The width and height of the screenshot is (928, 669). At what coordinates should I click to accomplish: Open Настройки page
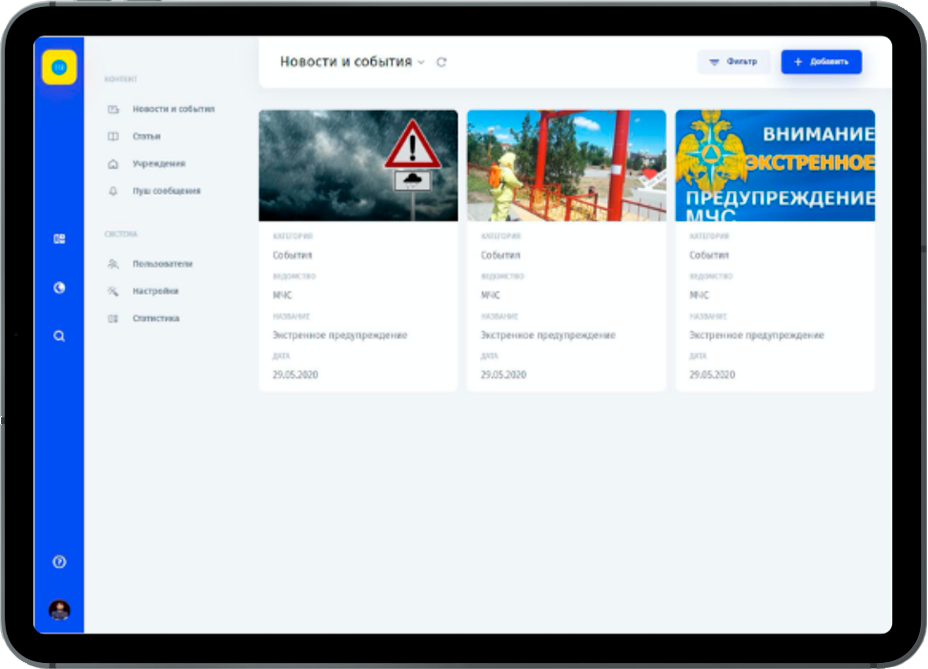(x=155, y=291)
